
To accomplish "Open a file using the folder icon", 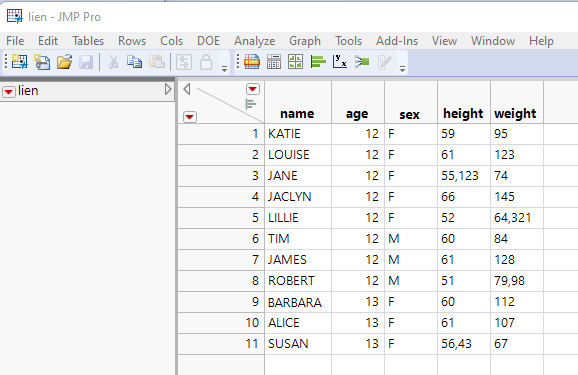I will coord(64,62).
